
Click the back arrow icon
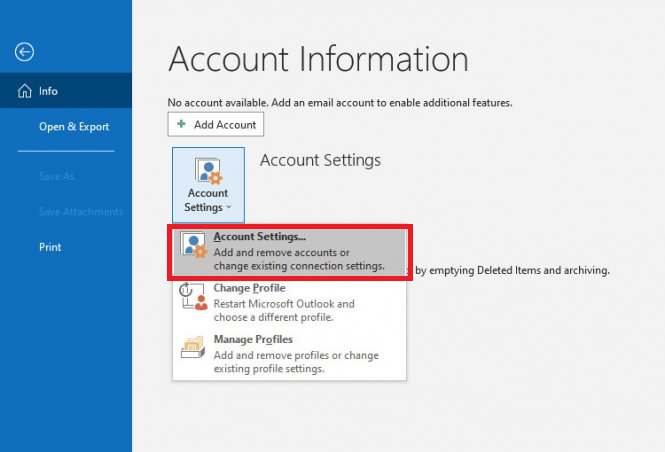pos(25,52)
